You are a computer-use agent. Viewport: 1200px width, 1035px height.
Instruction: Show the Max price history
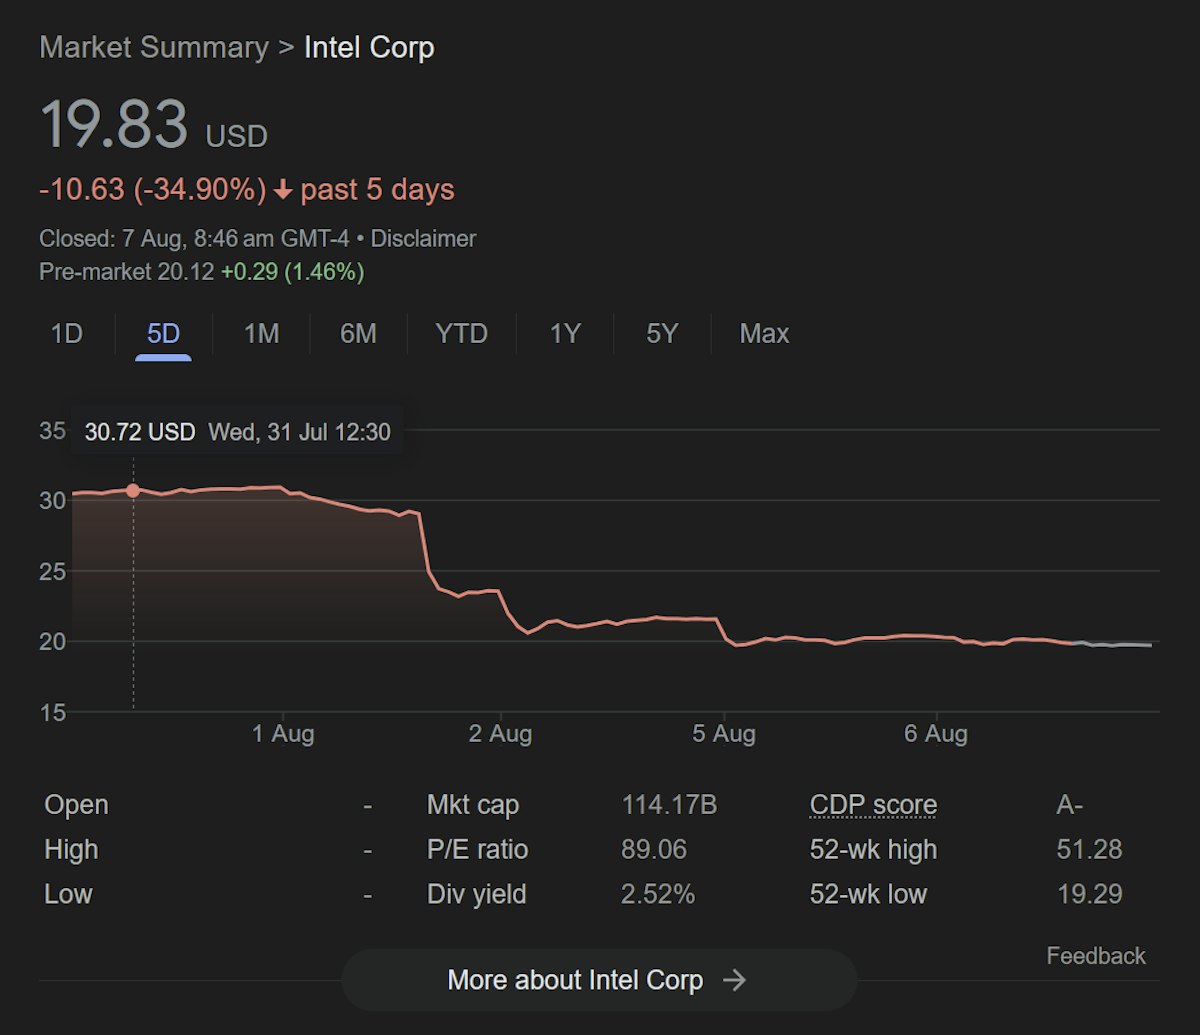764,334
